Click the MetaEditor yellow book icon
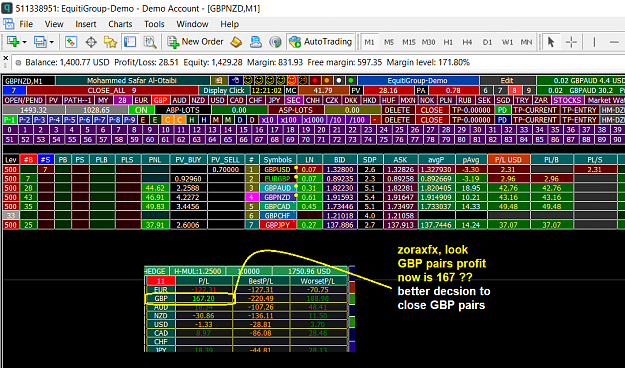The width and height of the screenshot is (625, 368). pos(236,42)
